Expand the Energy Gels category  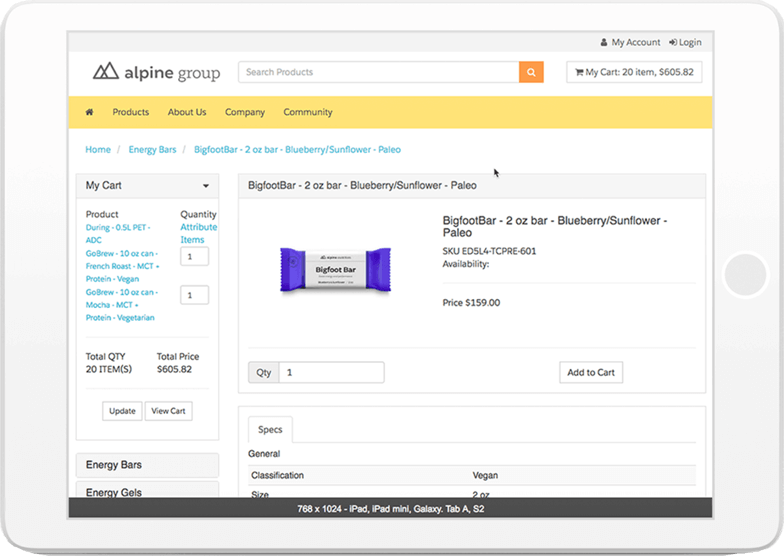tap(147, 490)
